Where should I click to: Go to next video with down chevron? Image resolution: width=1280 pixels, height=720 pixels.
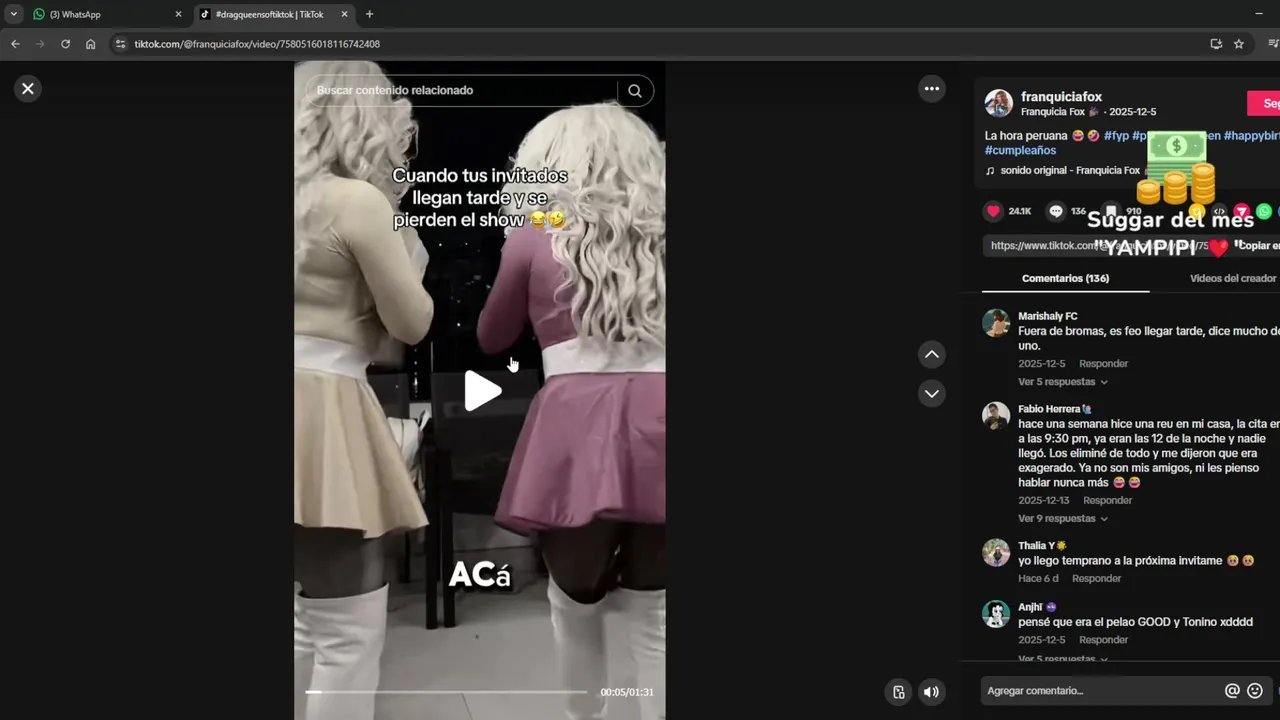(x=932, y=393)
